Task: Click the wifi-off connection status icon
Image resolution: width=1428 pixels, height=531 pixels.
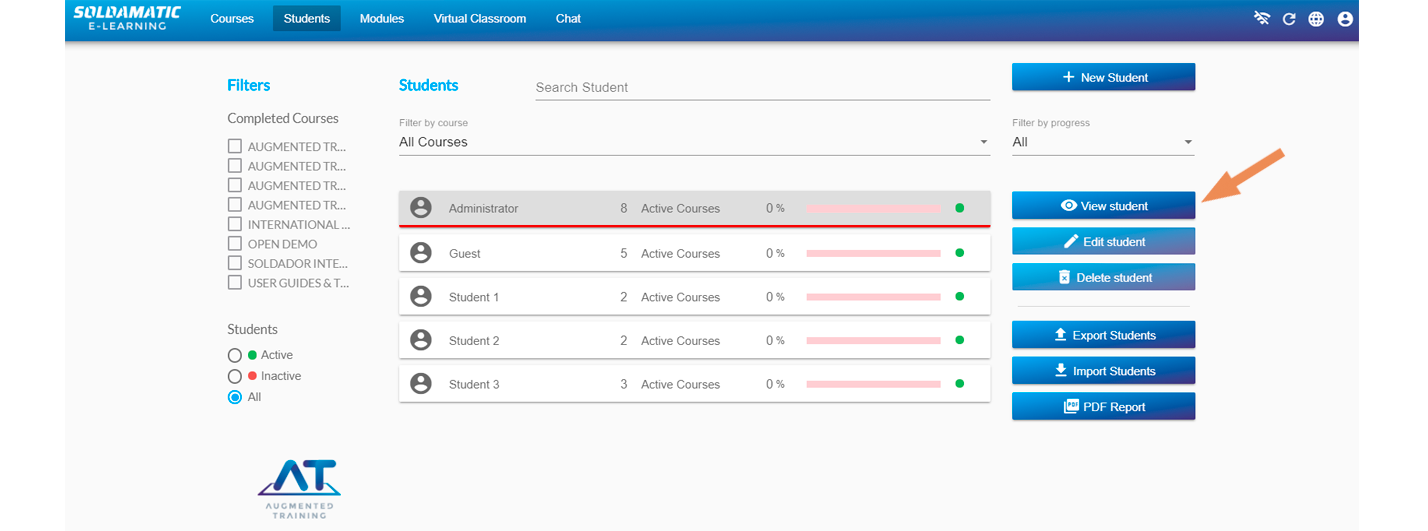Action: (x=1262, y=19)
